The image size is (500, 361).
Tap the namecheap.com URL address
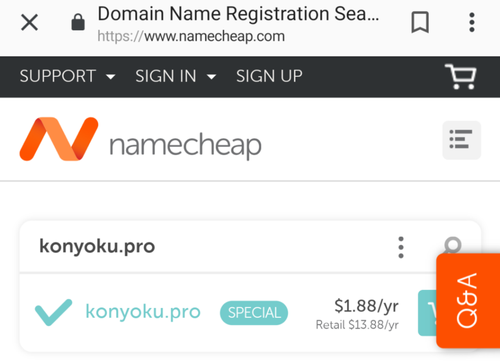coord(191,36)
